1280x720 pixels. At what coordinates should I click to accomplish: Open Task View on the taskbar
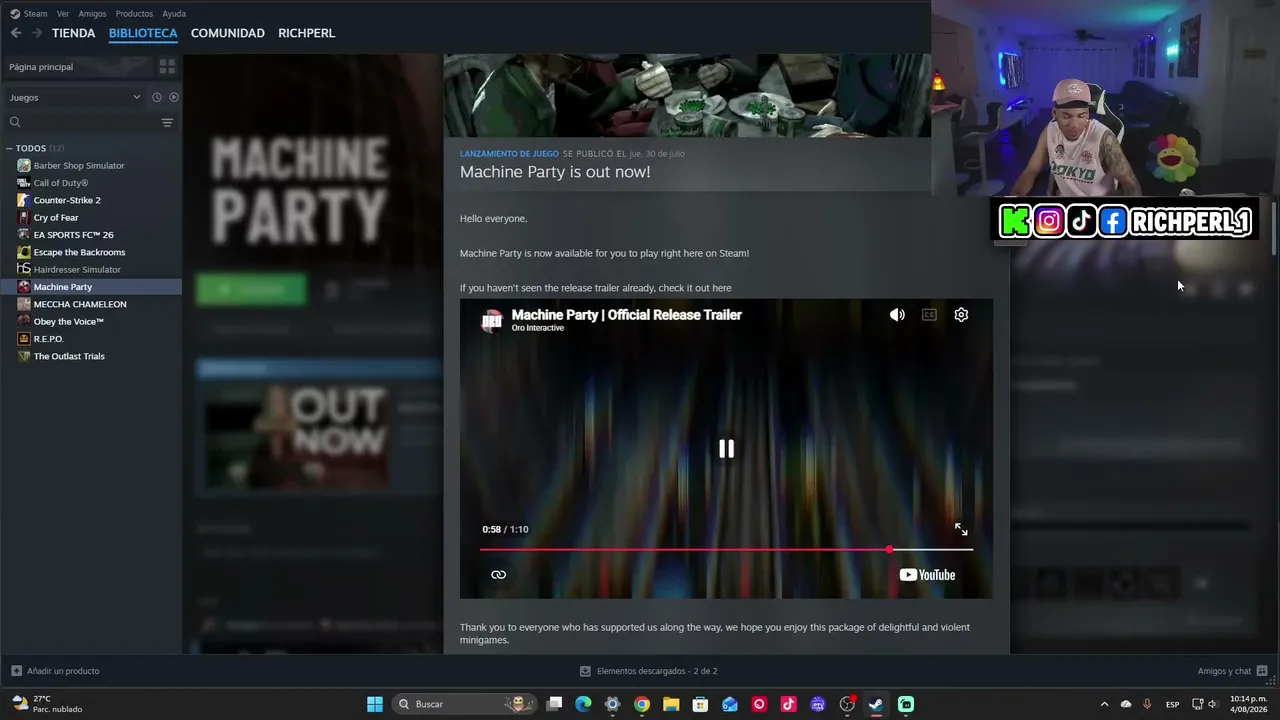[x=554, y=704]
